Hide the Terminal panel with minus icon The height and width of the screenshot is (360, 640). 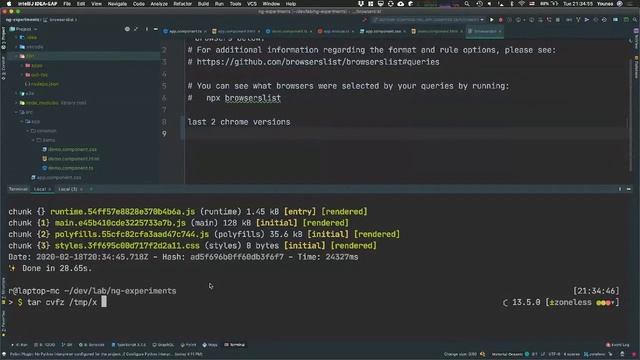pos(629,189)
